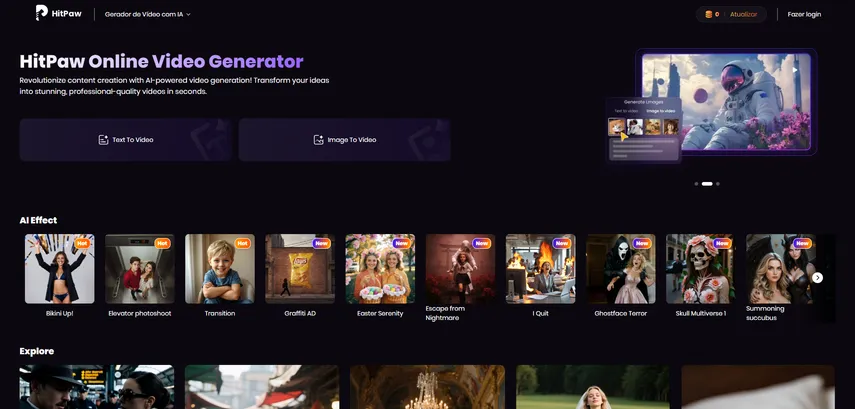Image resolution: width=855 pixels, height=409 pixels.
Task: Click the New badge on Easter Serenity
Action: (x=402, y=243)
